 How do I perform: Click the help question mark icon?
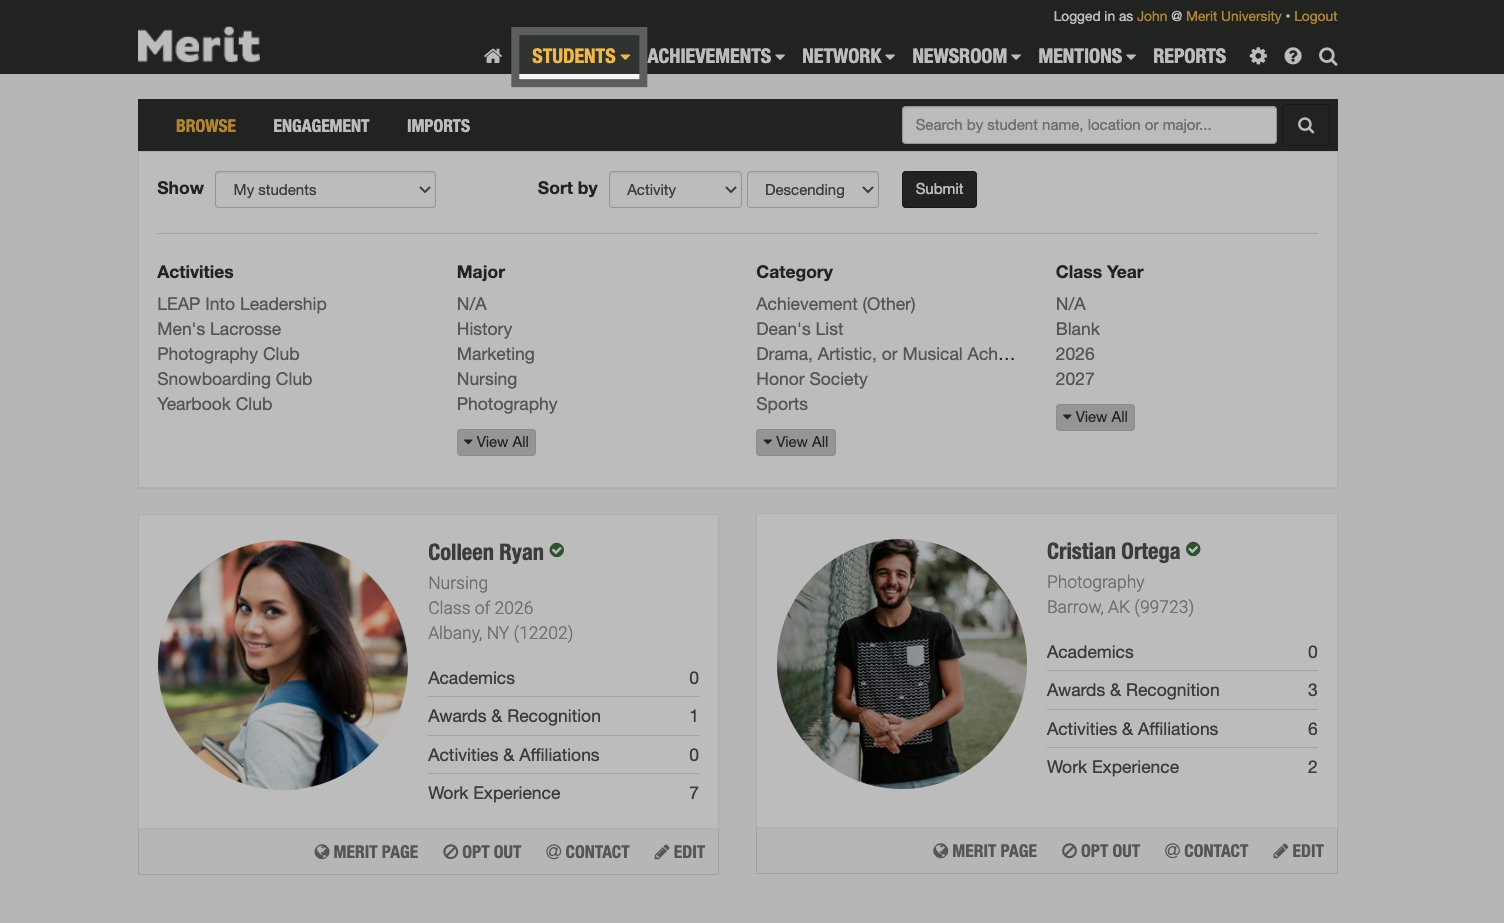tap(1292, 56)
